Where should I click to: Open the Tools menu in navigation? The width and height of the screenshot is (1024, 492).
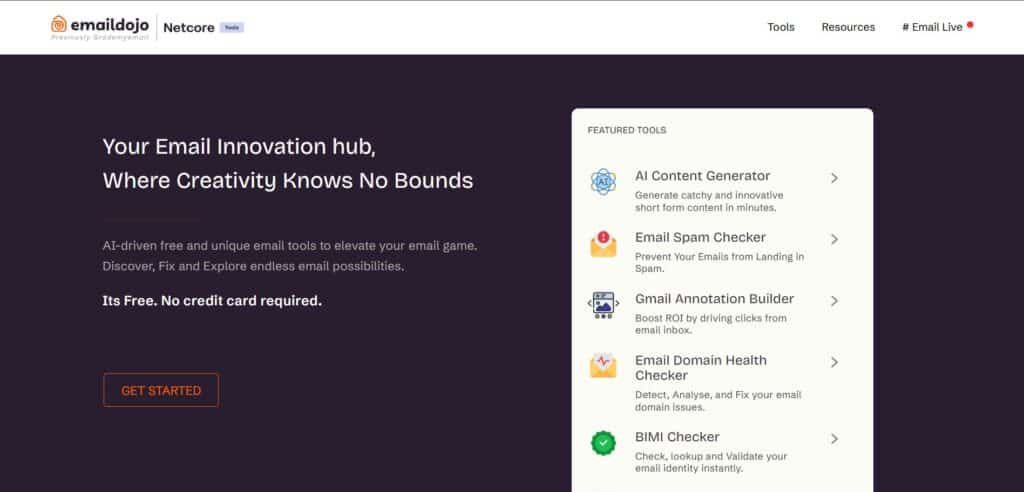pos(781,27)
